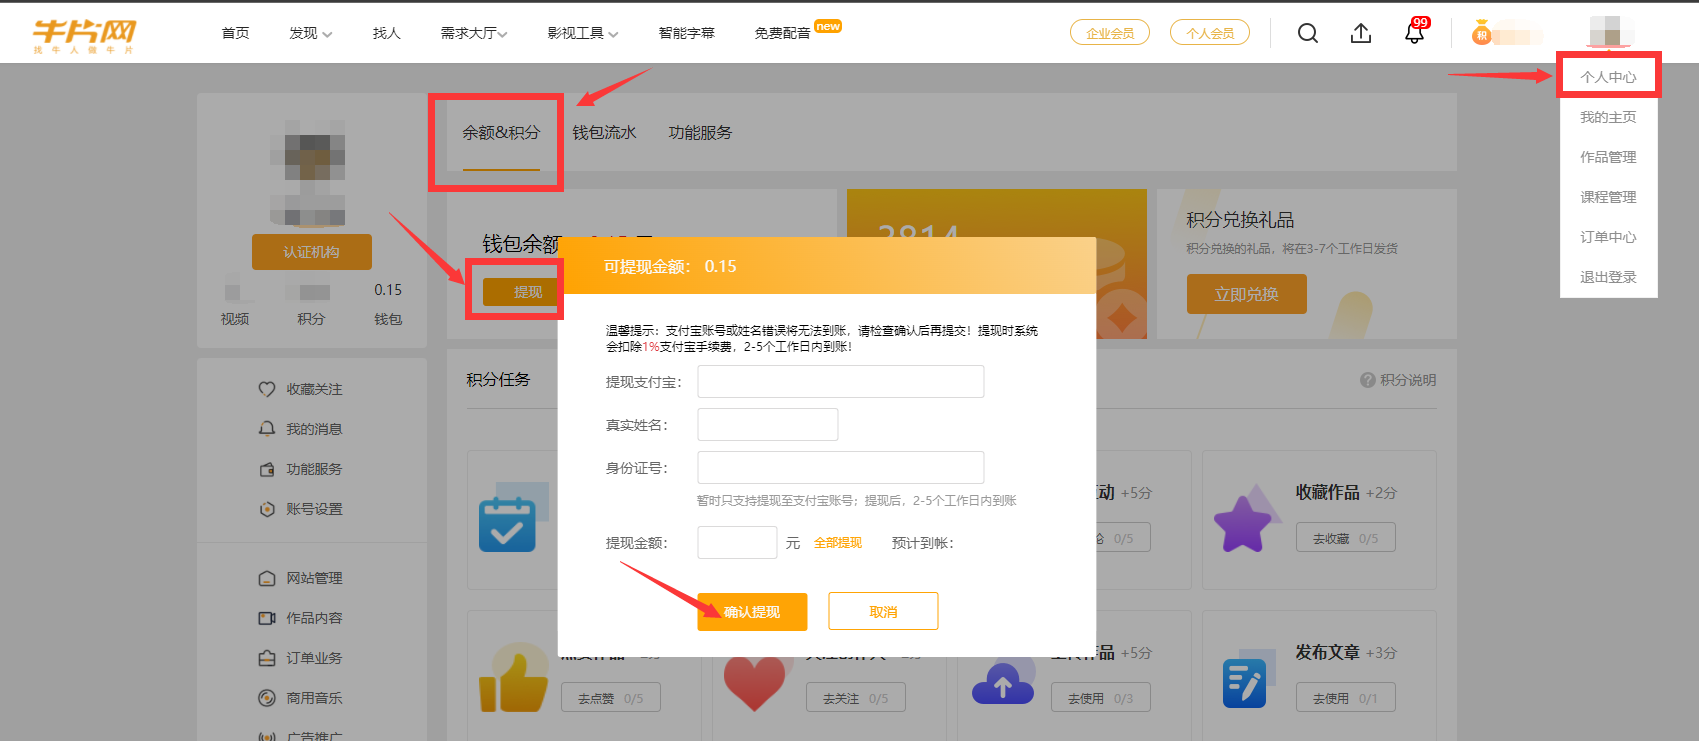Click the 企业会员 button
Viewport: 1699px width, 741px height.
coord(1110,33)
